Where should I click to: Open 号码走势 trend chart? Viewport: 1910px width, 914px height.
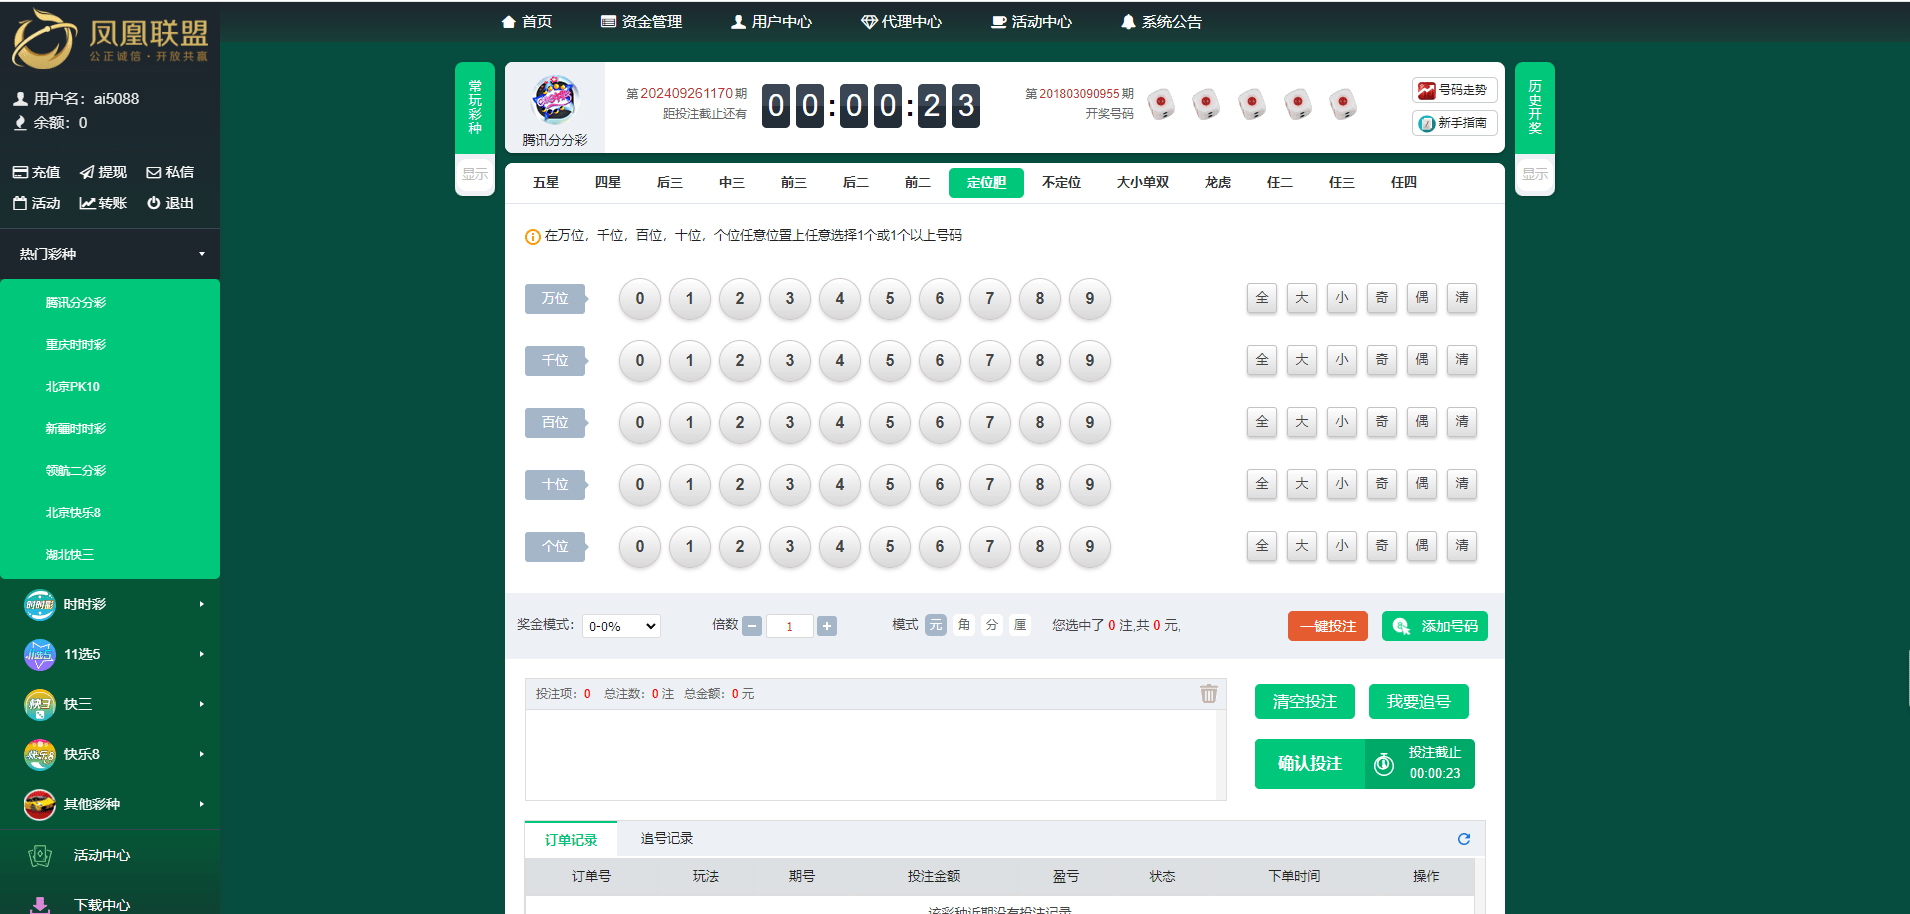coord(1455,90)
